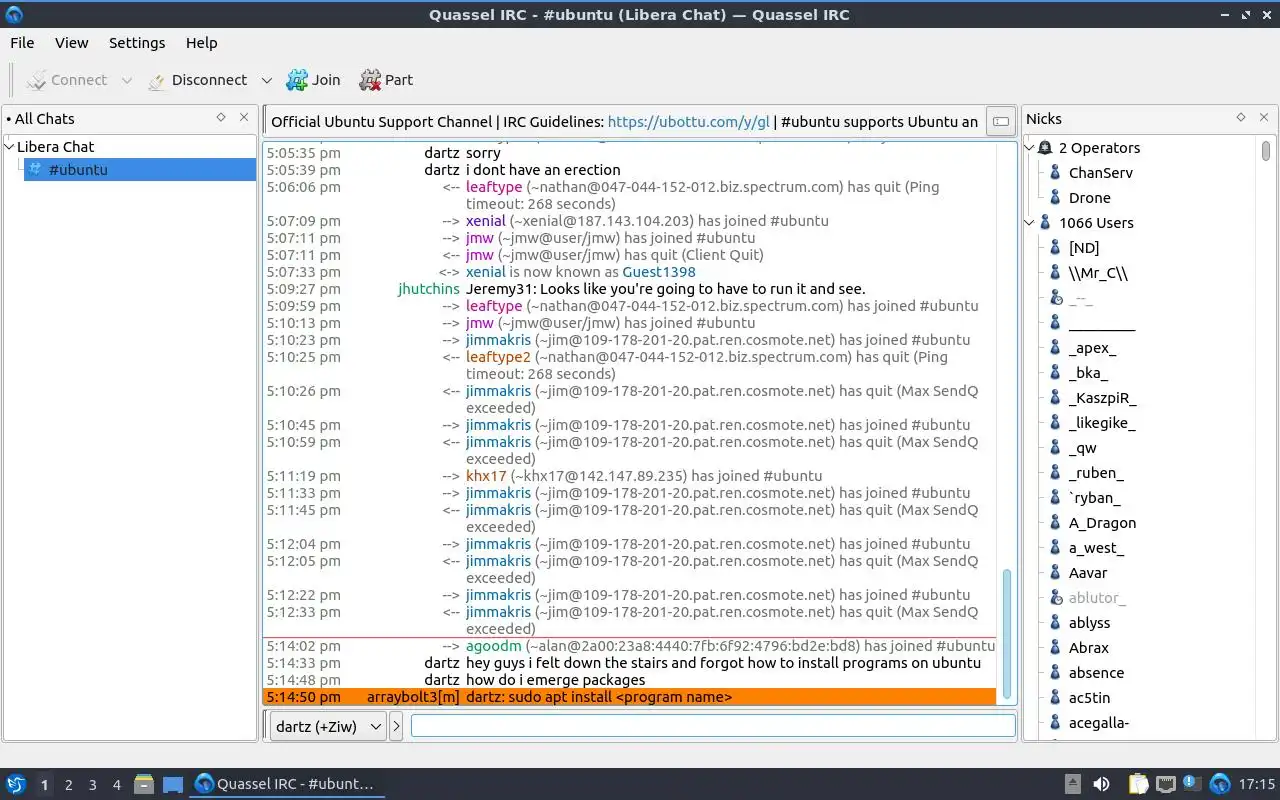Select Abrax in nick list

[x=1088, y=648]
